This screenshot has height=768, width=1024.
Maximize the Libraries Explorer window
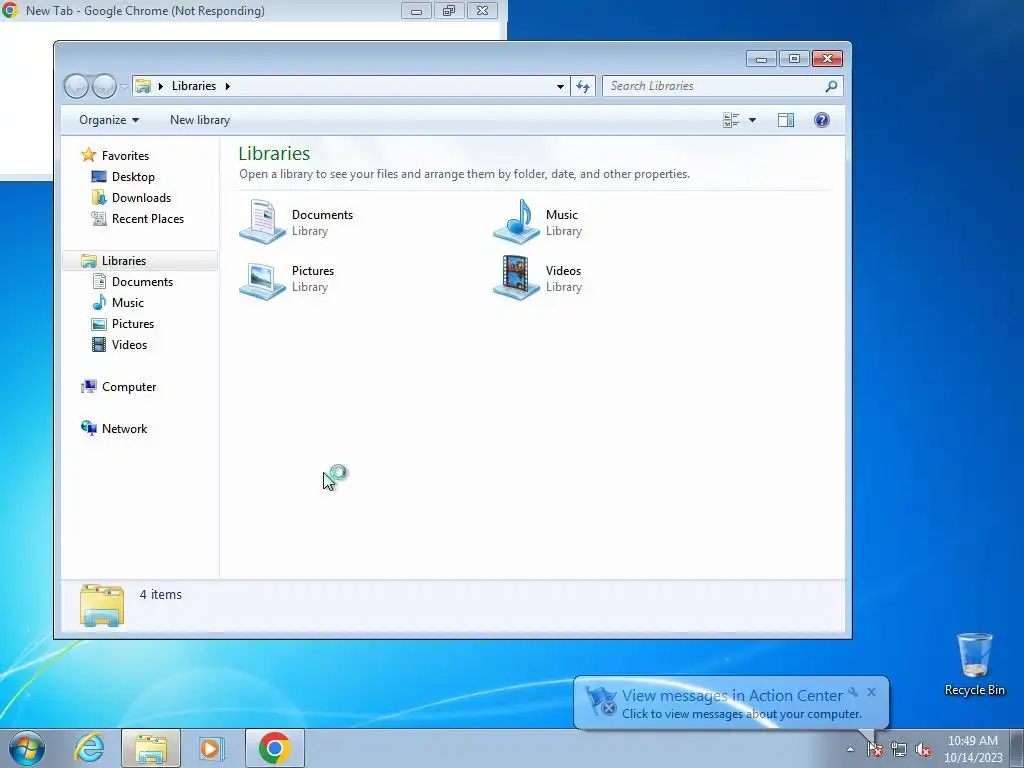[x=794, y=59]
